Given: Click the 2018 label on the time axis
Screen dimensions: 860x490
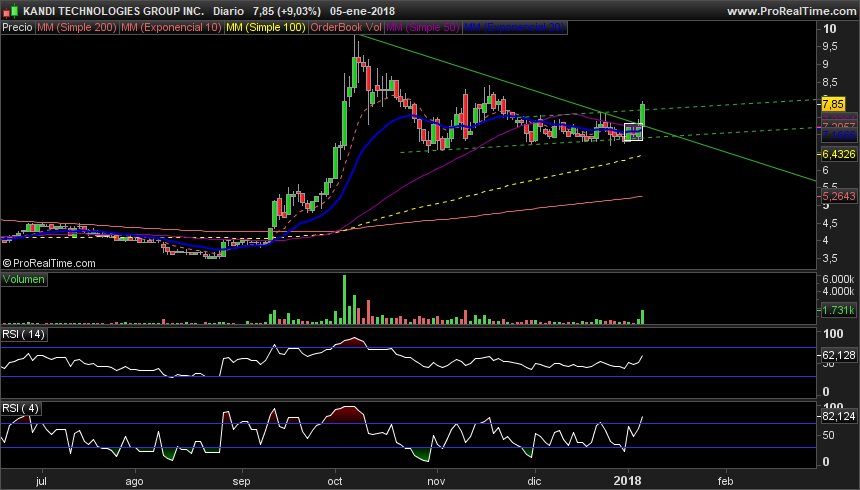Looking at the screenshot, I should point(627,481).
